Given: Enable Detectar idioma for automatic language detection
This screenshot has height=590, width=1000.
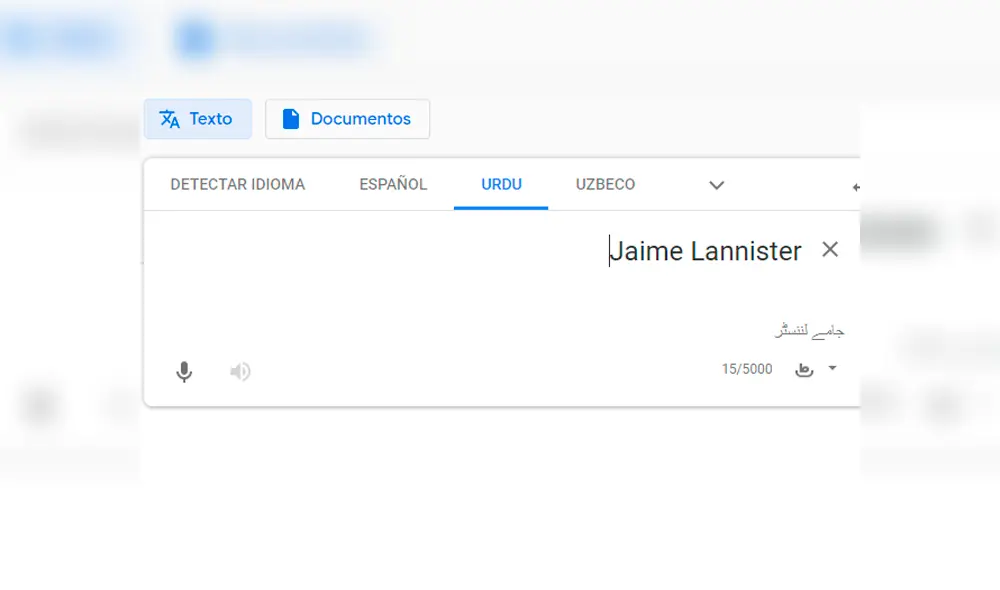Looking at the screenshot, I should pos(238,184).
